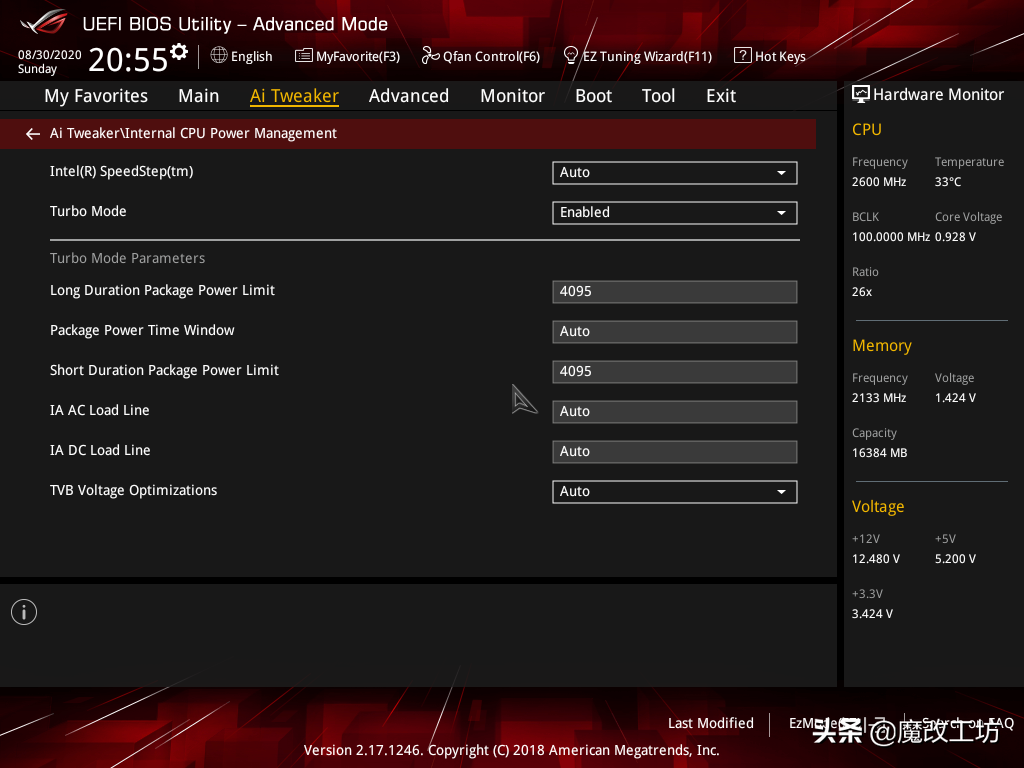Click Memory voltage value 1.424 V
The image size is (1024, 768).
point(955,398)
